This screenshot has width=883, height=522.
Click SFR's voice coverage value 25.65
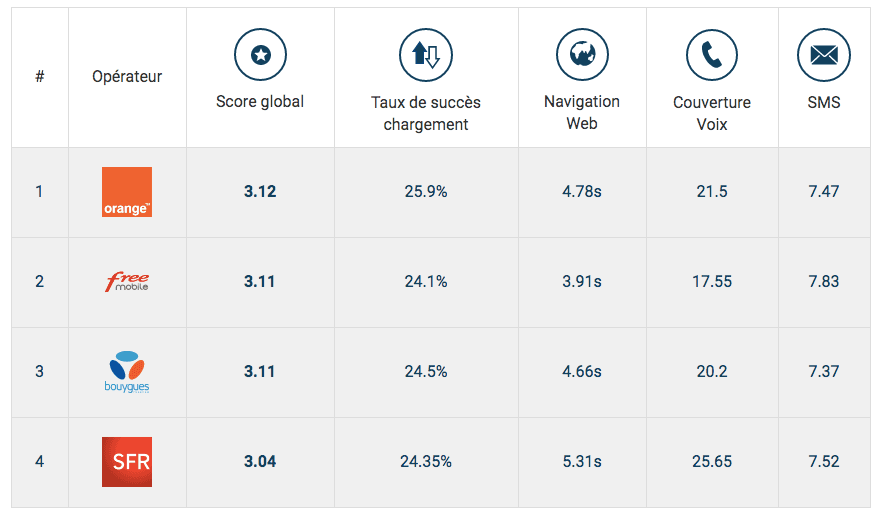click(x=712, y=462)
